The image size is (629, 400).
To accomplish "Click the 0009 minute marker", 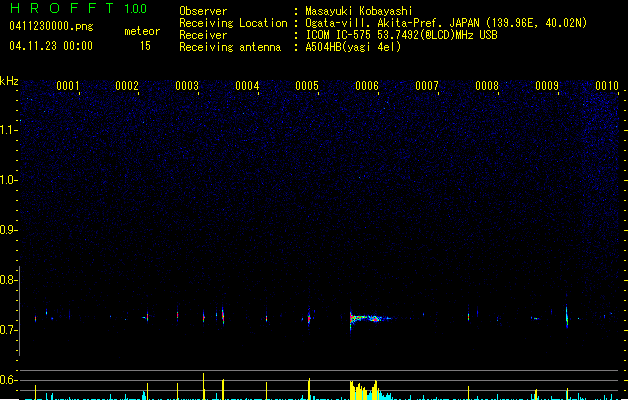I will coord(547,86).
